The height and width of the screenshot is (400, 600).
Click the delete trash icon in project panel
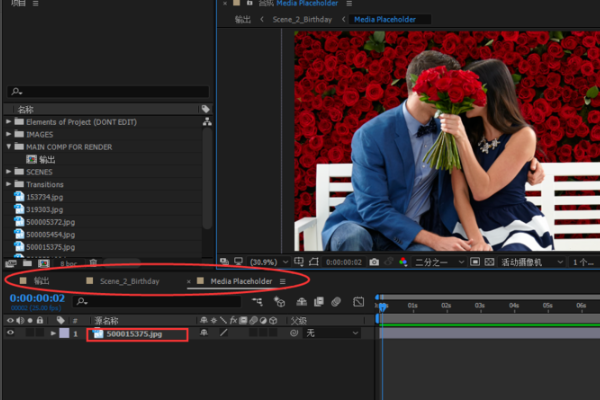pyautogui.click(x=93, y=262)
